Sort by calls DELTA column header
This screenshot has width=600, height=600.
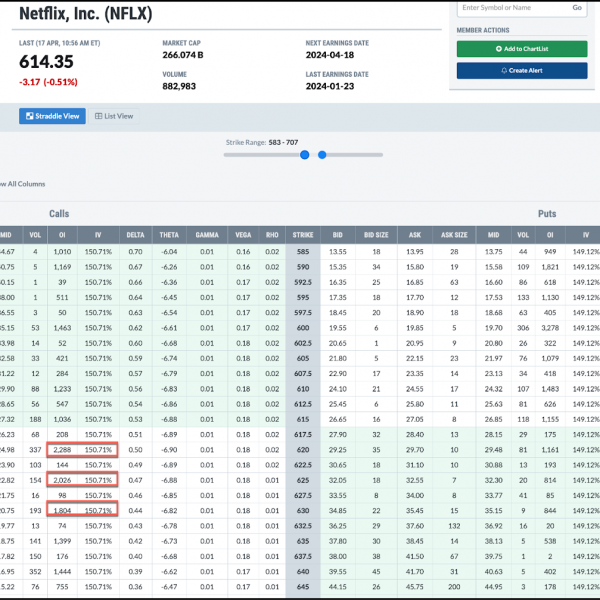pyautogui.click(x=135, y=235)
